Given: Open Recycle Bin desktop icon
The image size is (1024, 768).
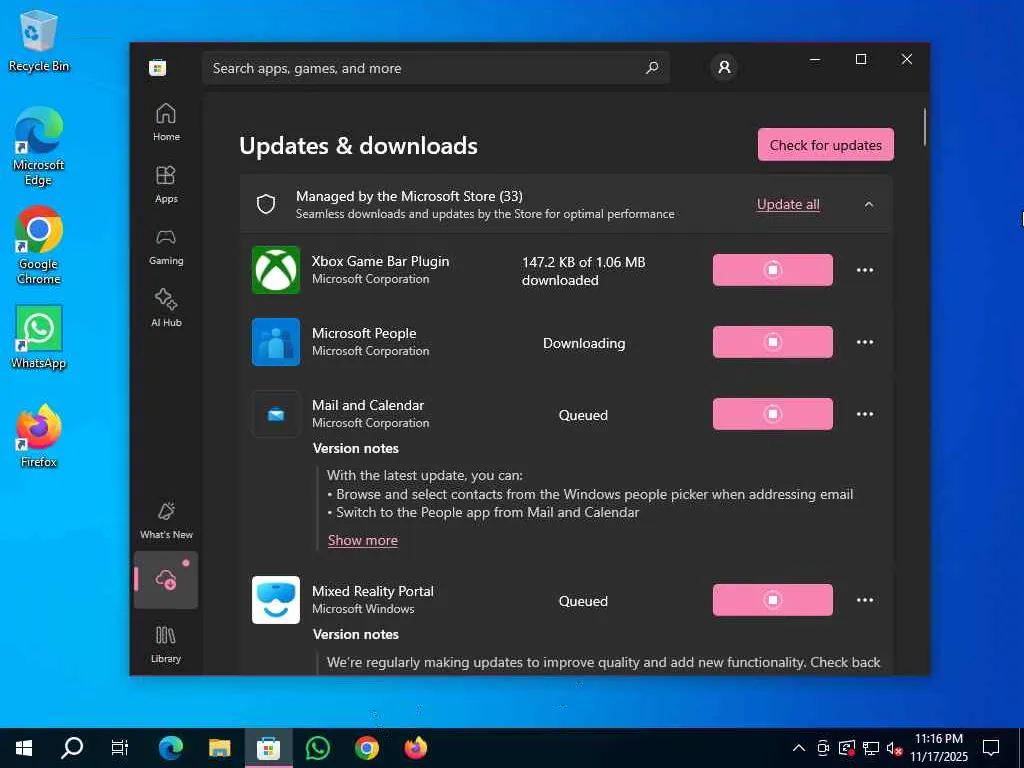Looking at the screenshot, I should tap(39, 40).
